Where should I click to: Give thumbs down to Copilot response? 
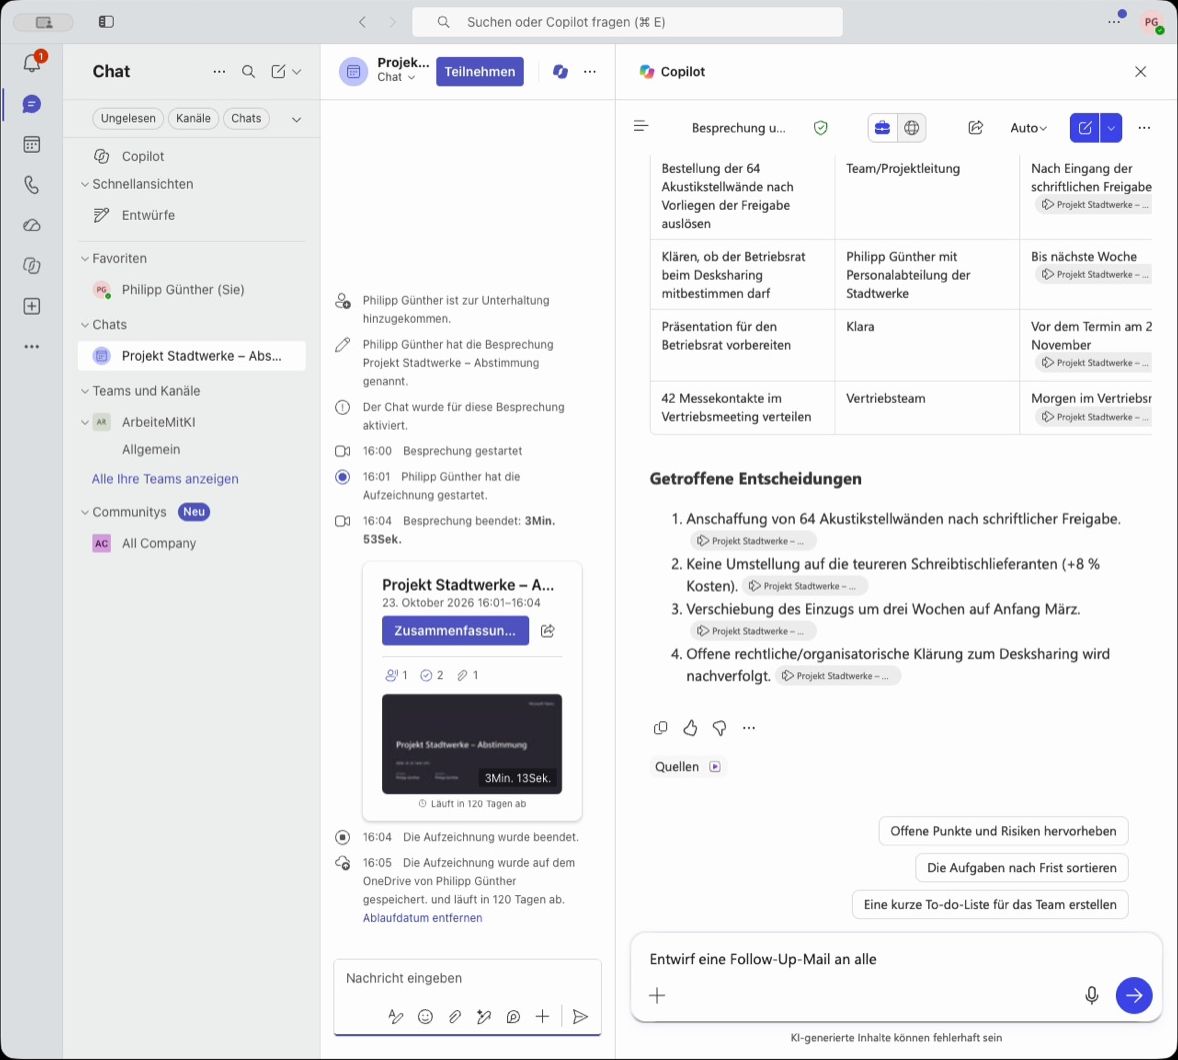tap(719, 727)
